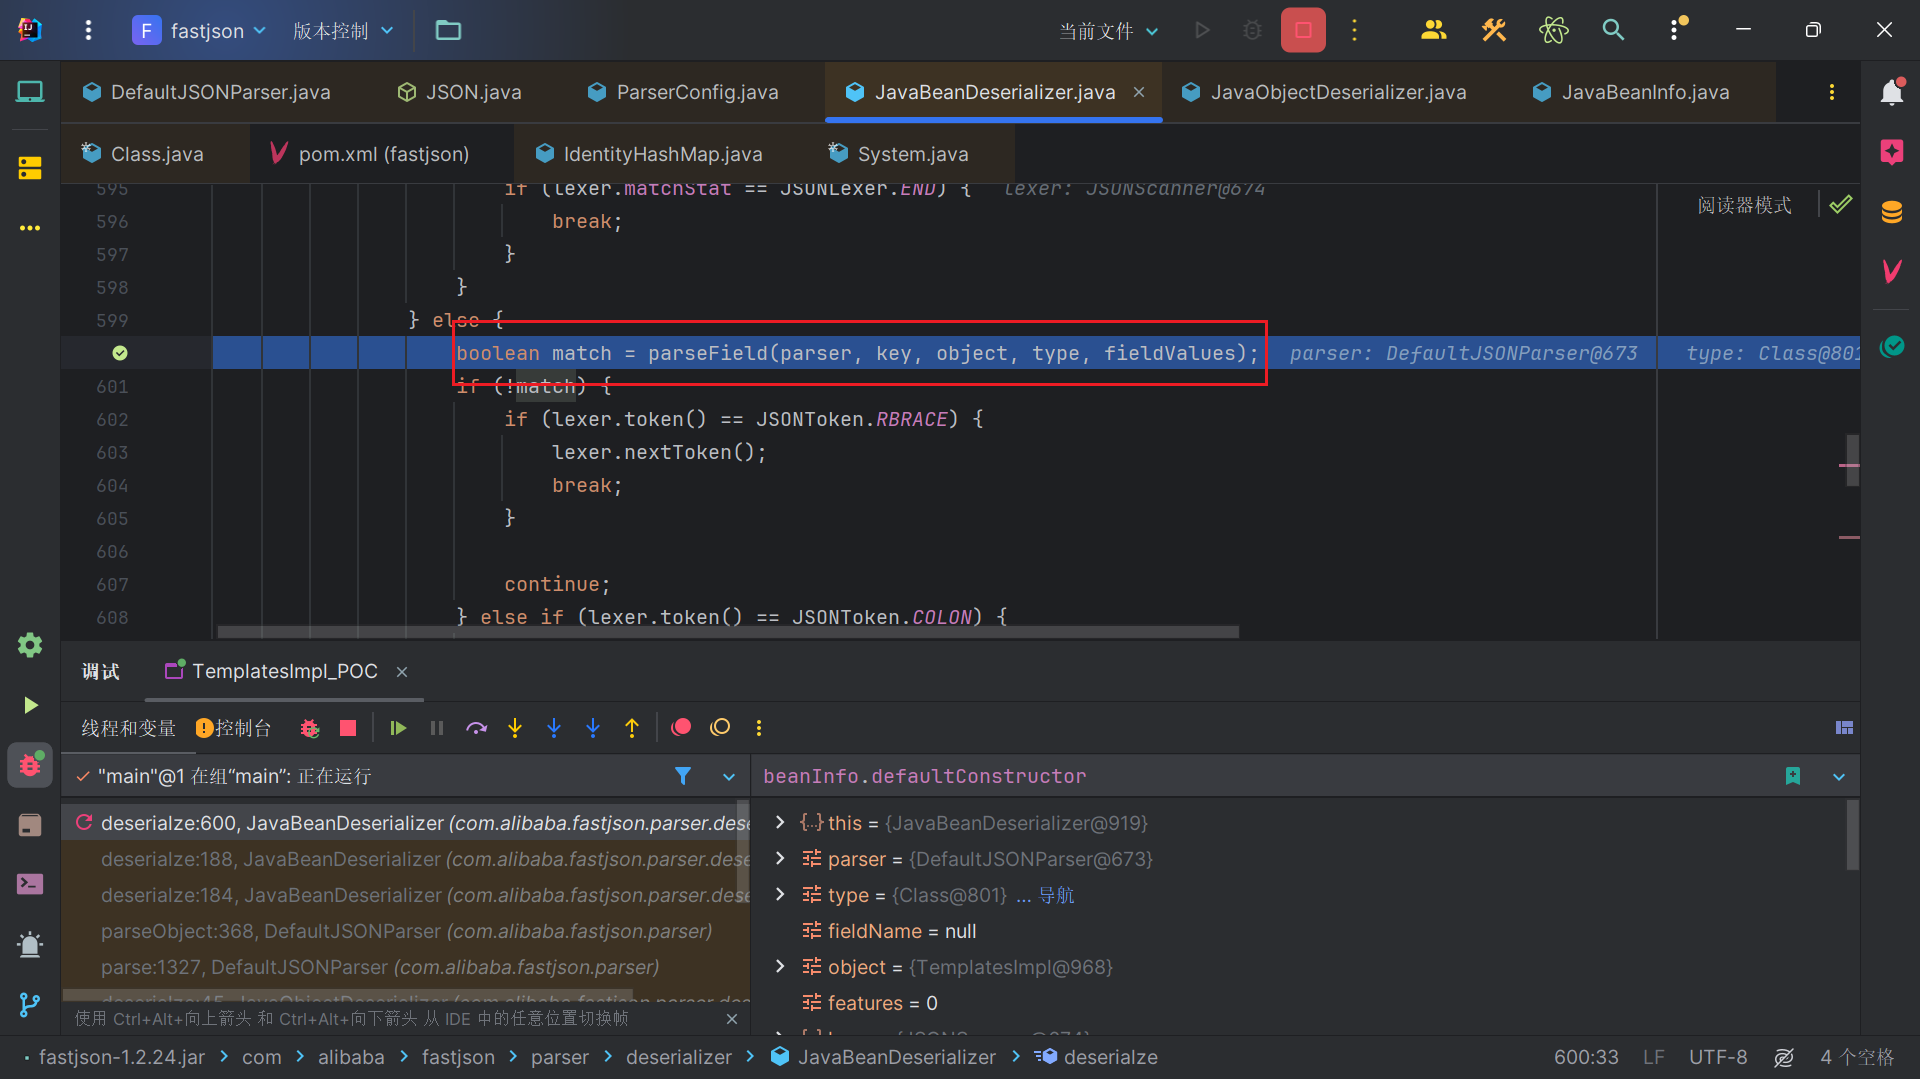Close the JavaBeanDeserializer.java tab
The height and width of the screenshot is (1079, 1920).
point(1139,92)
